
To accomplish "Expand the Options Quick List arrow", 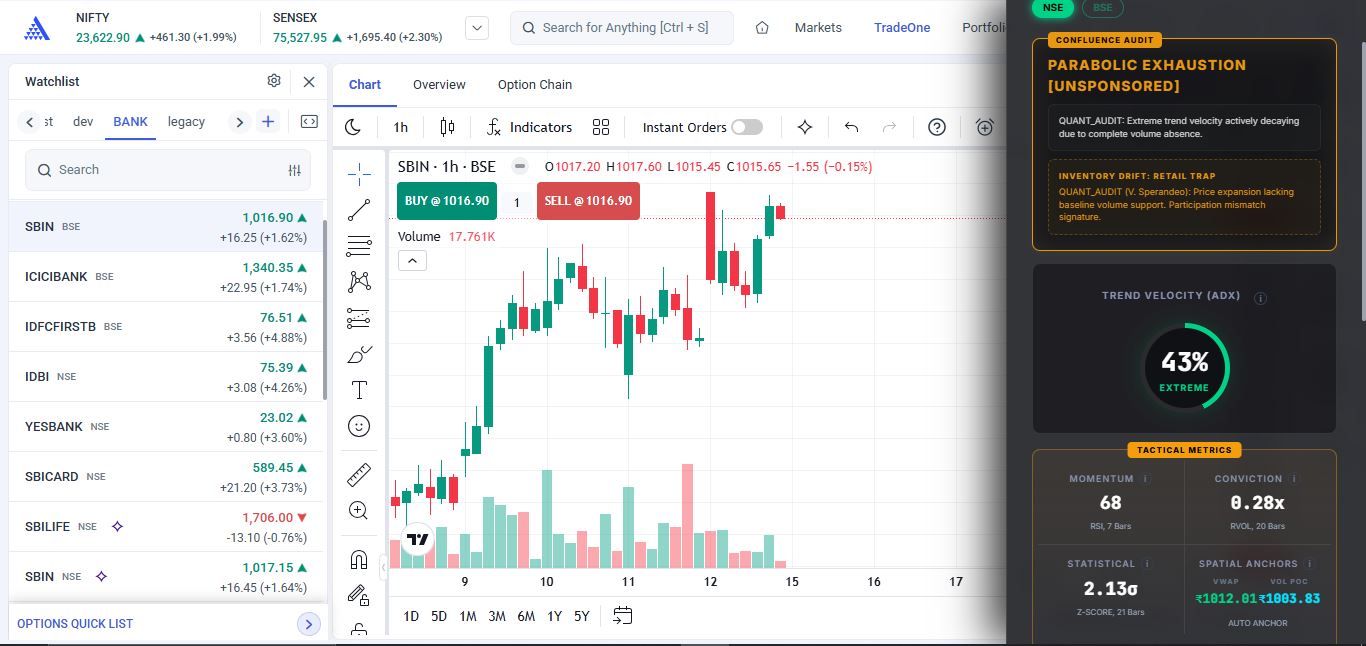I will pos(309,624).
